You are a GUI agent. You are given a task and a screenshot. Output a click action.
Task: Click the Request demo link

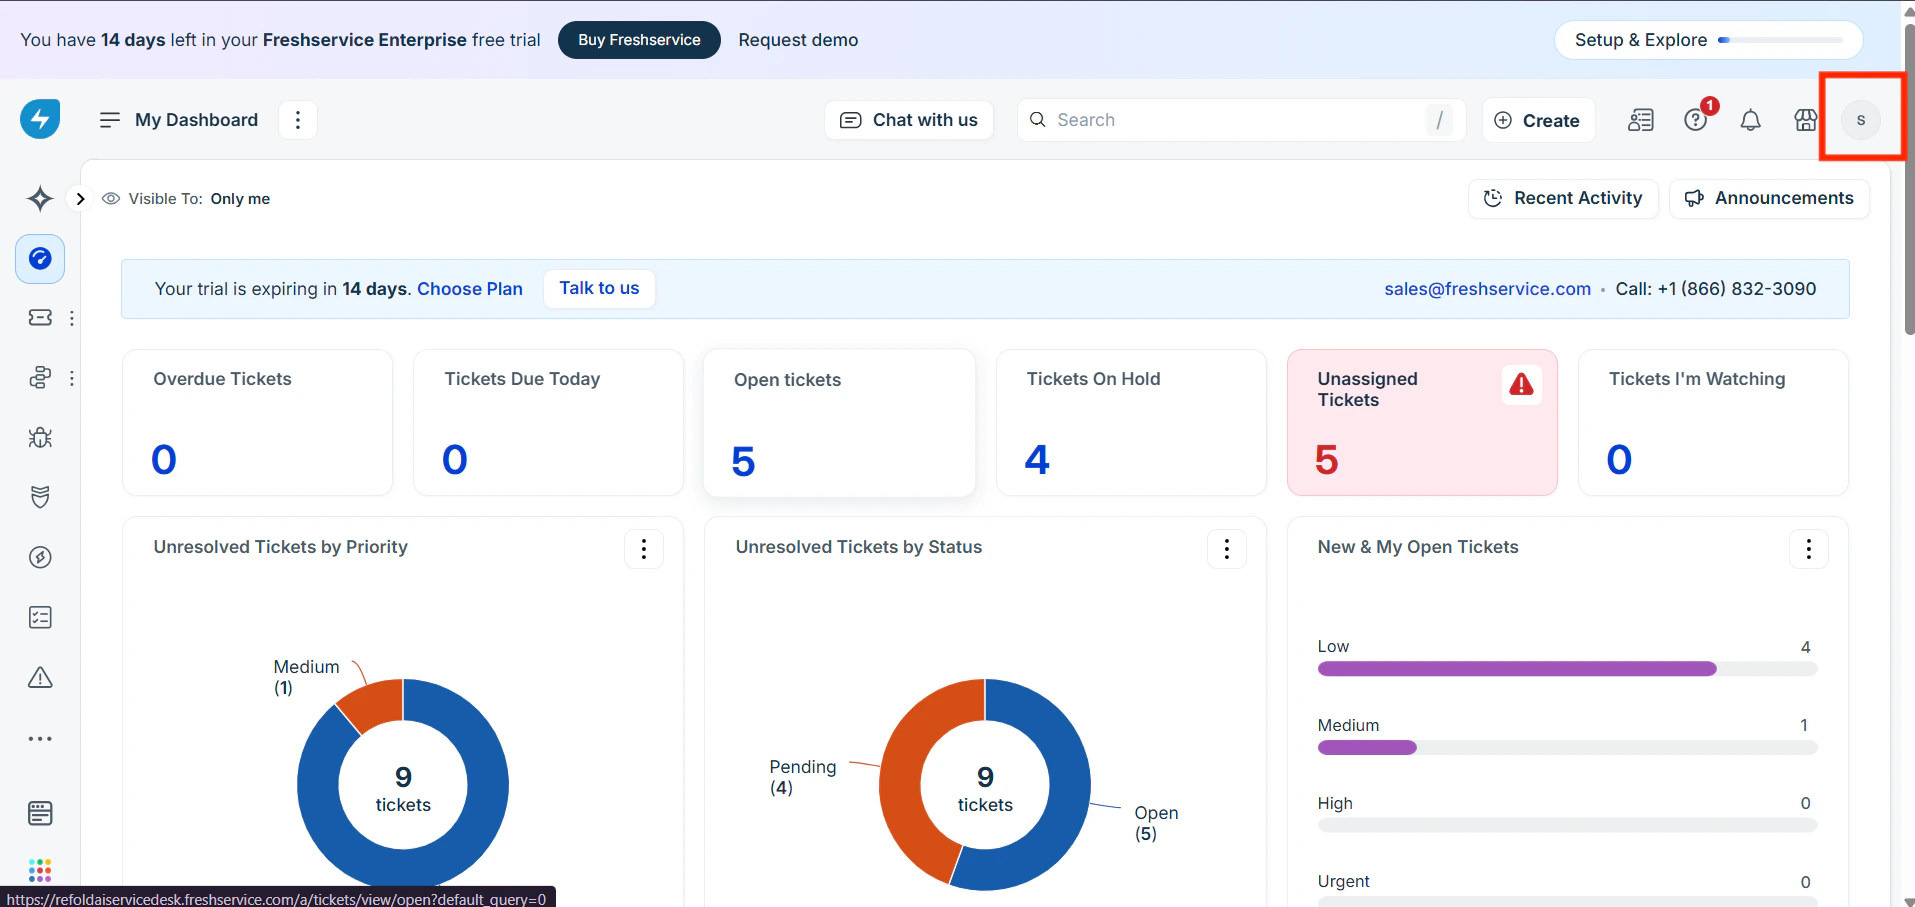pos(798,40)
